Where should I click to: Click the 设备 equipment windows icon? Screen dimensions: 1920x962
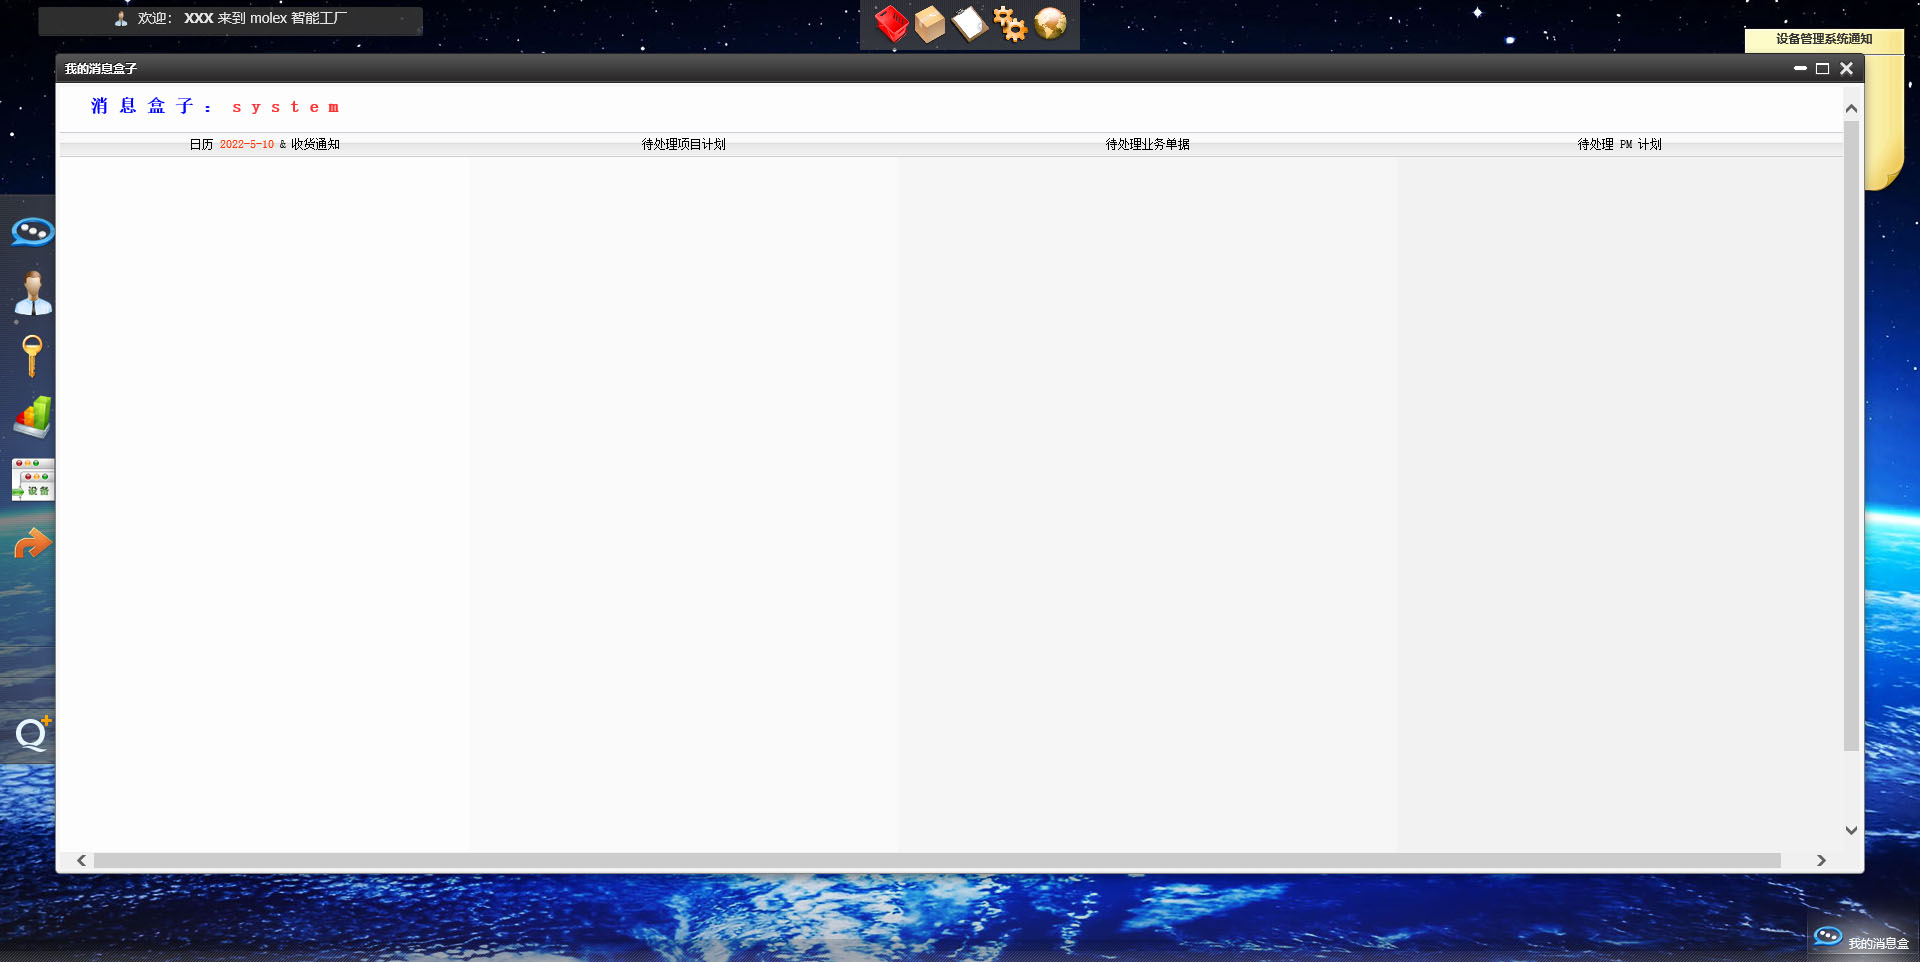click(x=33, y=480)
